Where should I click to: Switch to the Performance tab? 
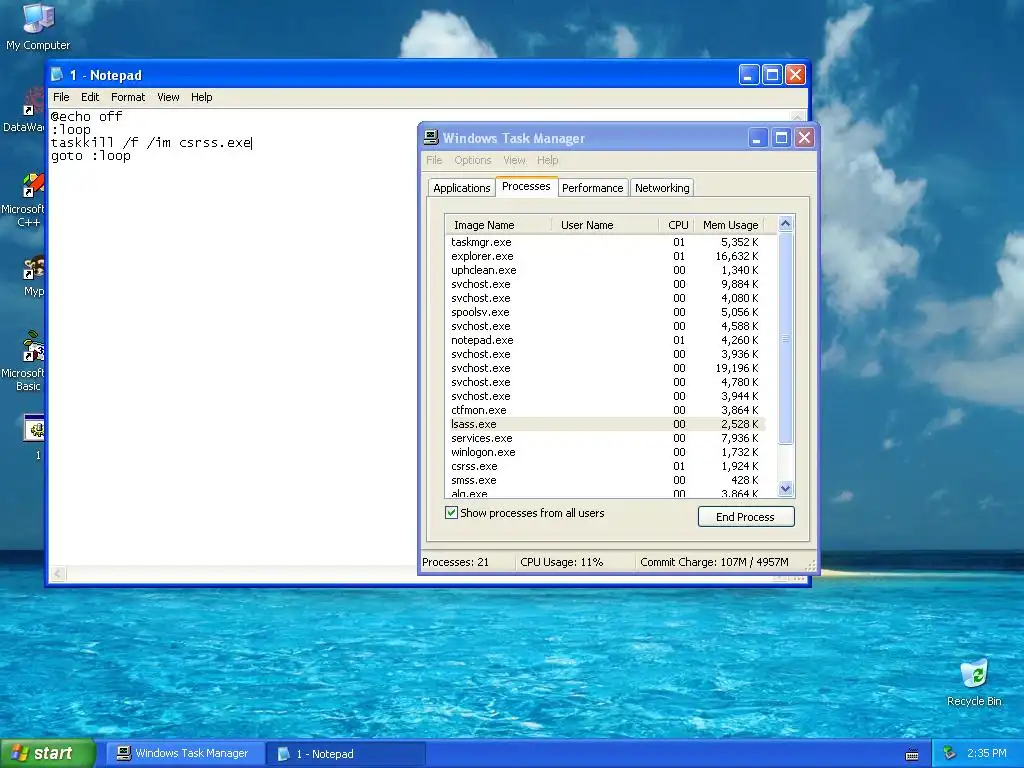(x=593, y=188)
